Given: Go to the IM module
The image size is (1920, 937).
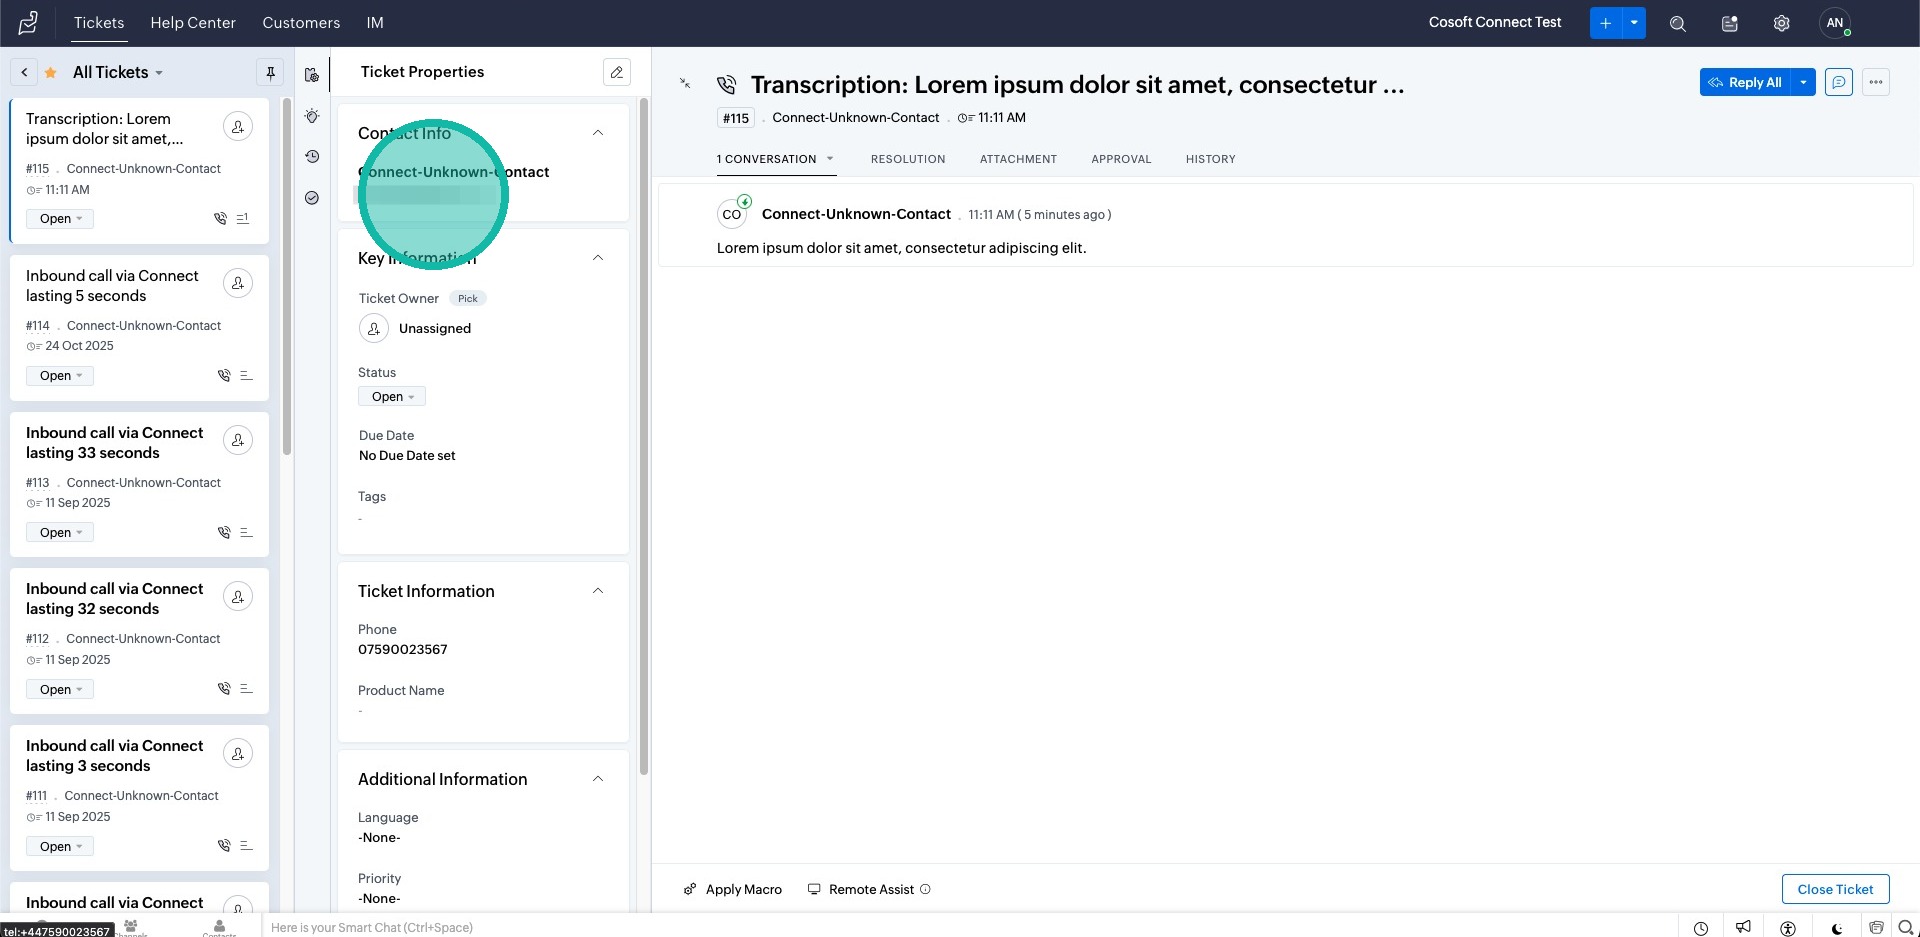Looking at the screenshot, I should pyautogui.click(x=375, y=23).
